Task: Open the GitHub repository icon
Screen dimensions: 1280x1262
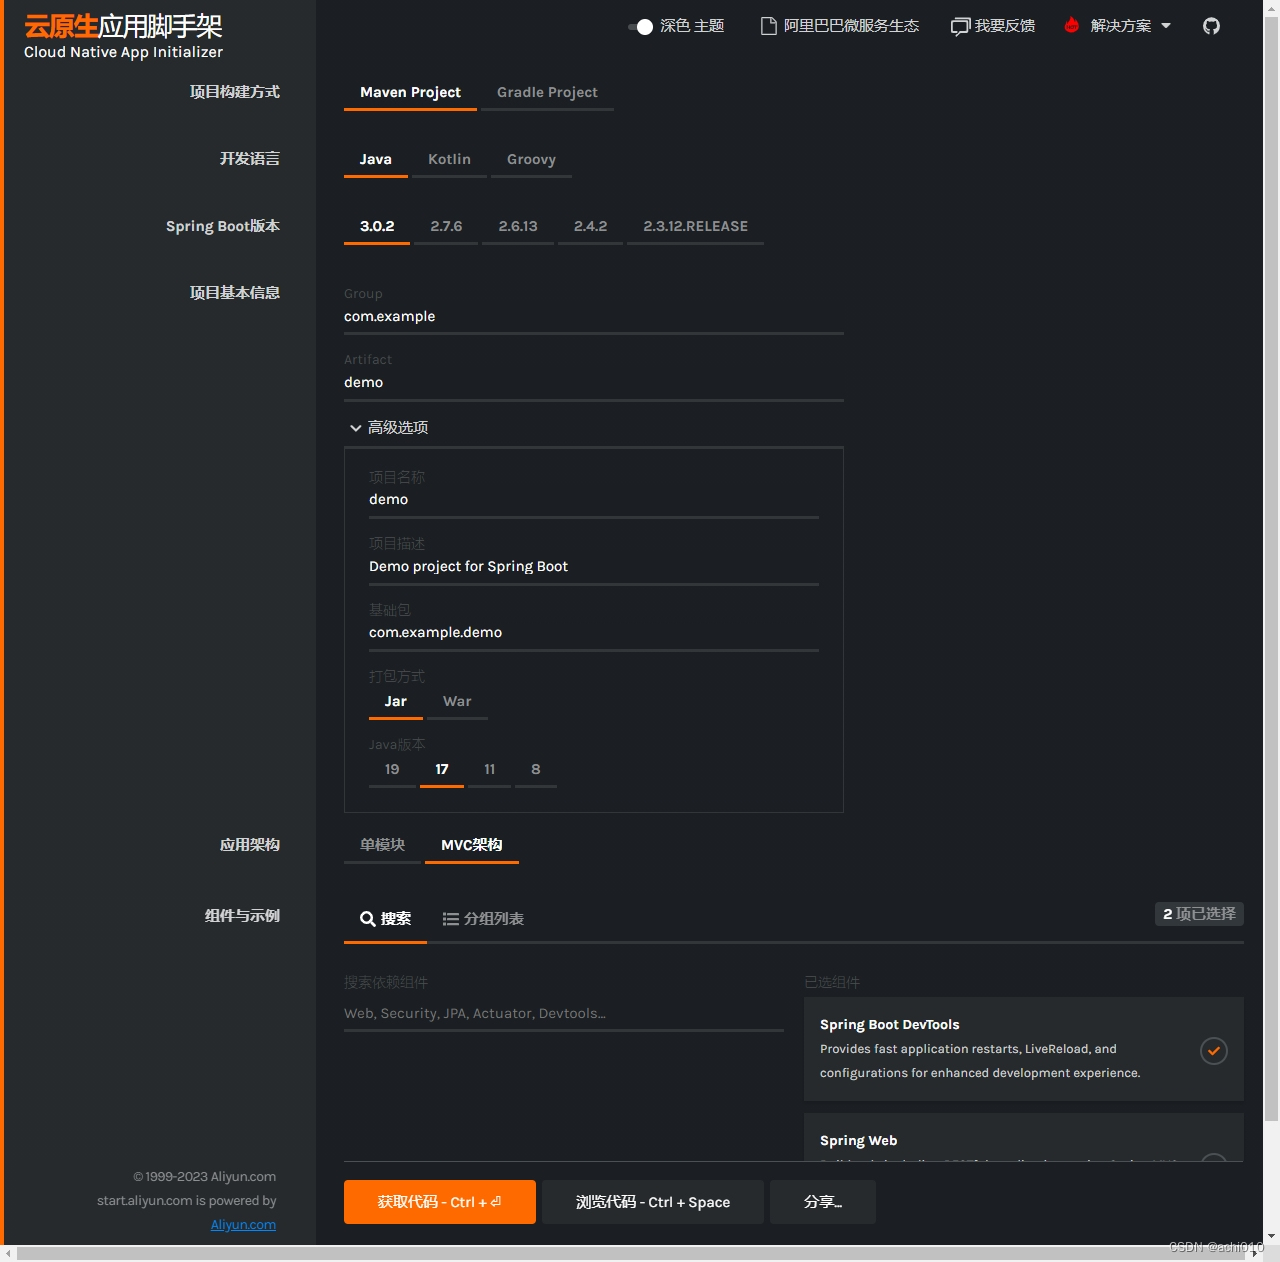Action: (1211, 26)
